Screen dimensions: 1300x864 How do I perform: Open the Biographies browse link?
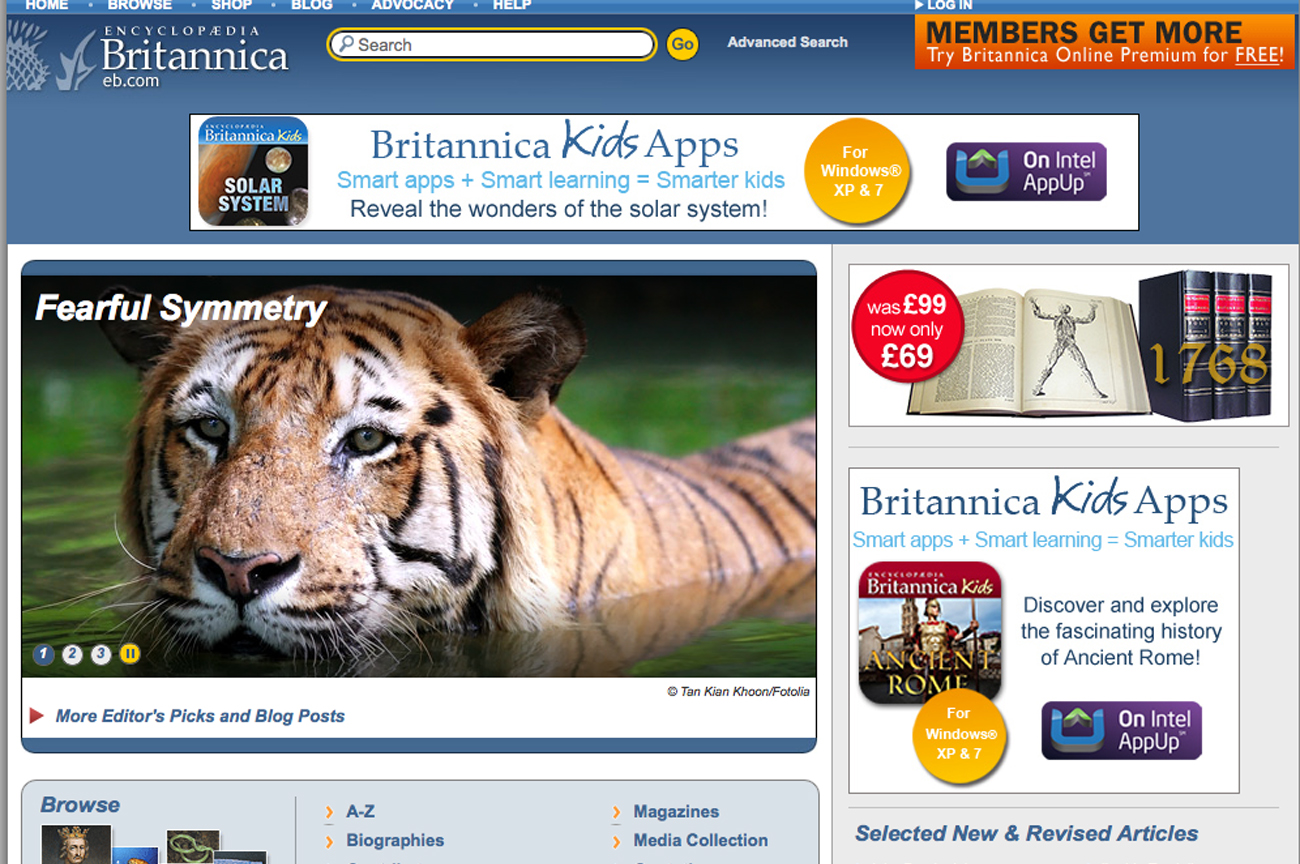pyautogui.click(x=395, y=840)
